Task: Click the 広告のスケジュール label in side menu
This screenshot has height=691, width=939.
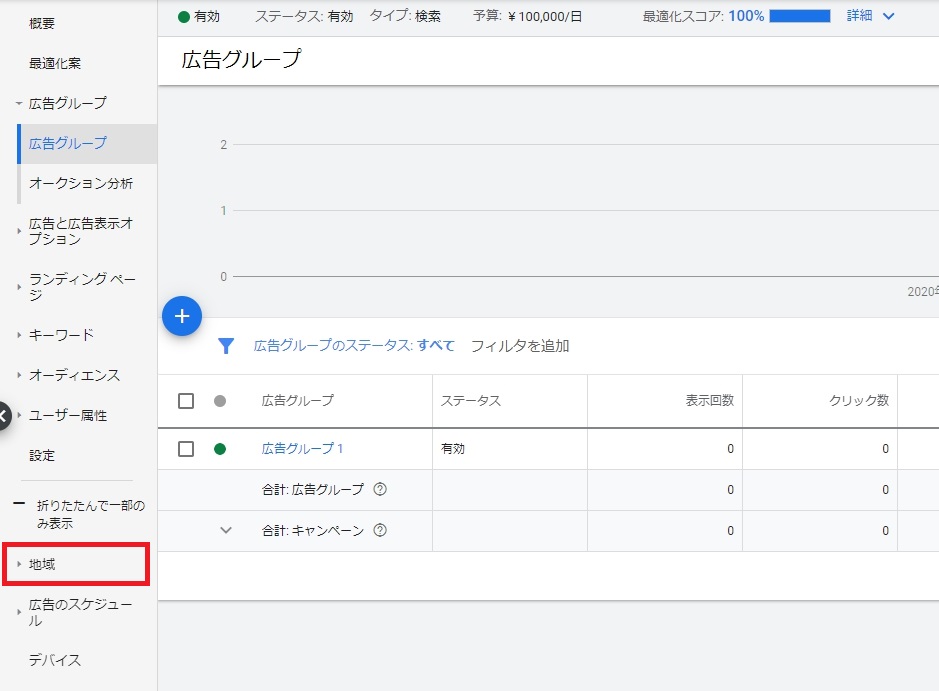Action: point(81,612)
